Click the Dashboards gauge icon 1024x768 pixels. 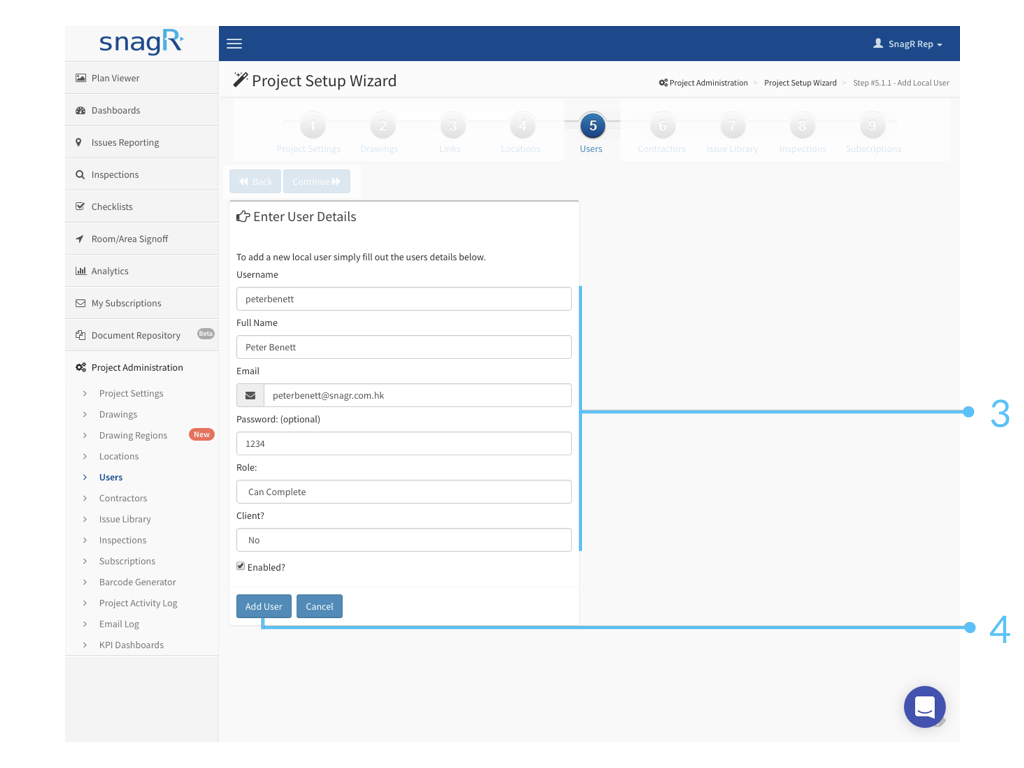pos(80,110)
